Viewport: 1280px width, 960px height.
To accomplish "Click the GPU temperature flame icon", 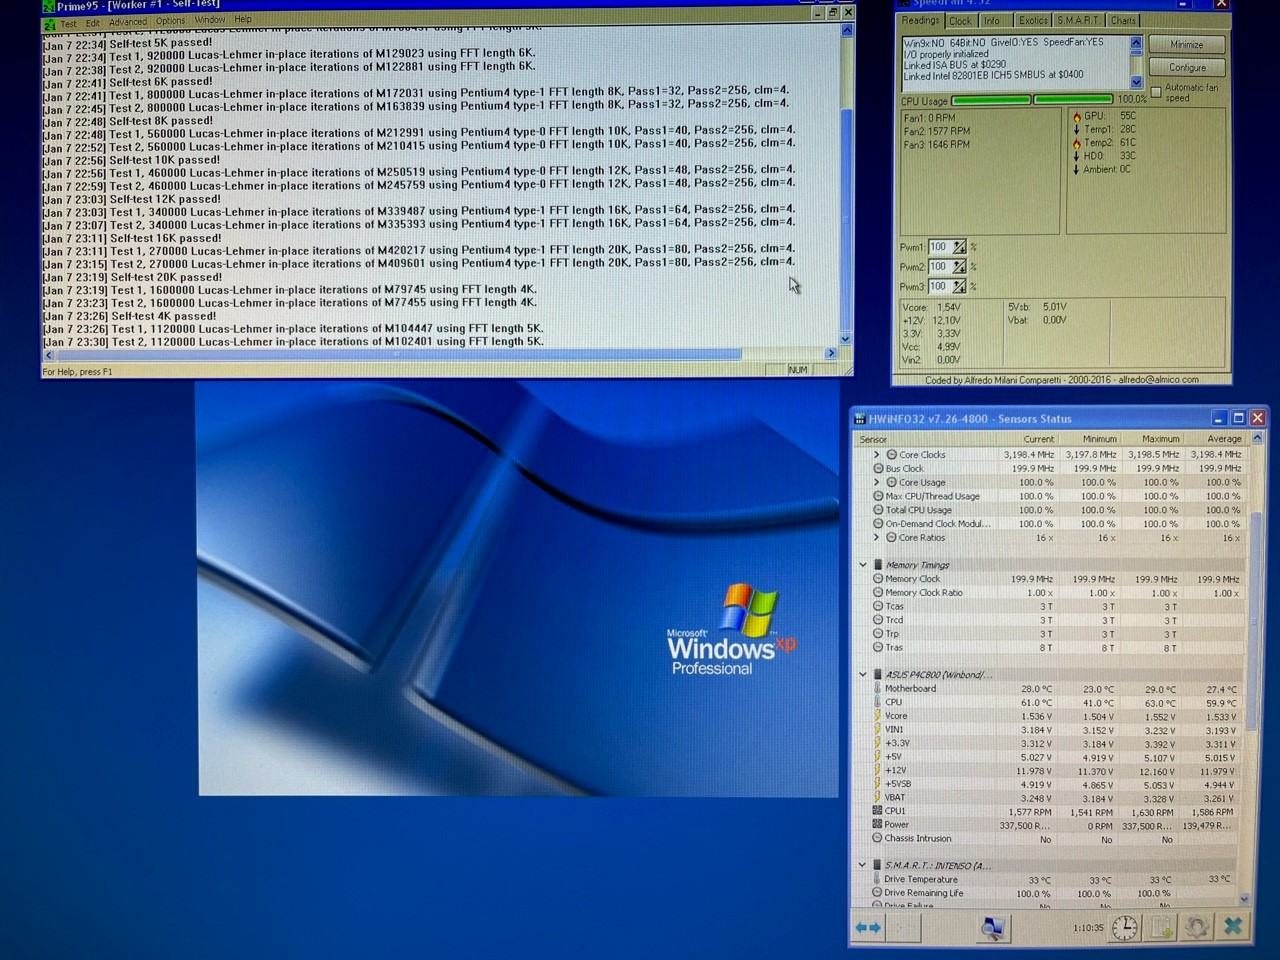I will [x=1076, y=116].
